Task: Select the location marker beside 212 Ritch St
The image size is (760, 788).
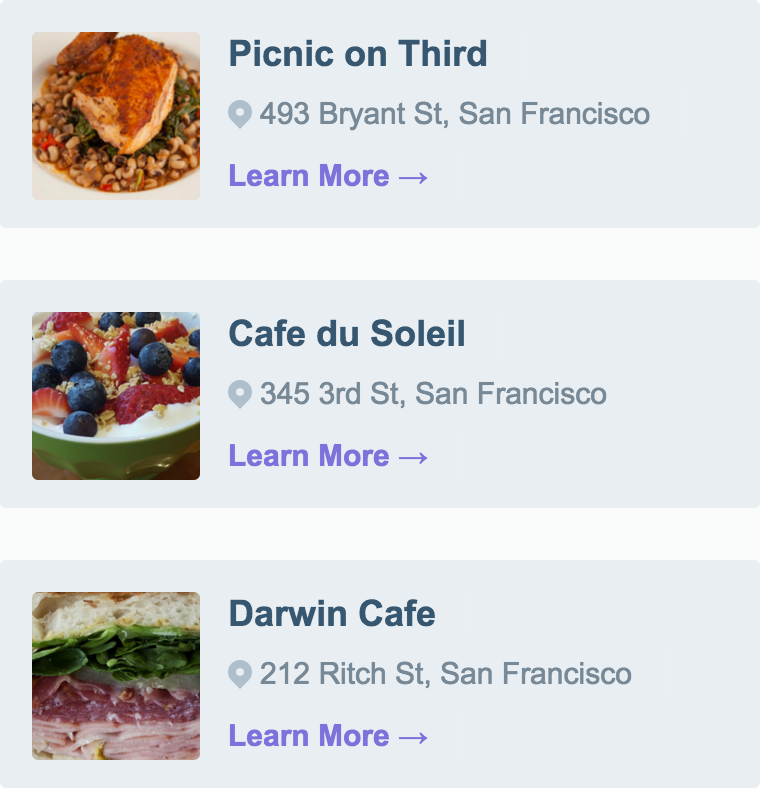Action: click(239, 674)
